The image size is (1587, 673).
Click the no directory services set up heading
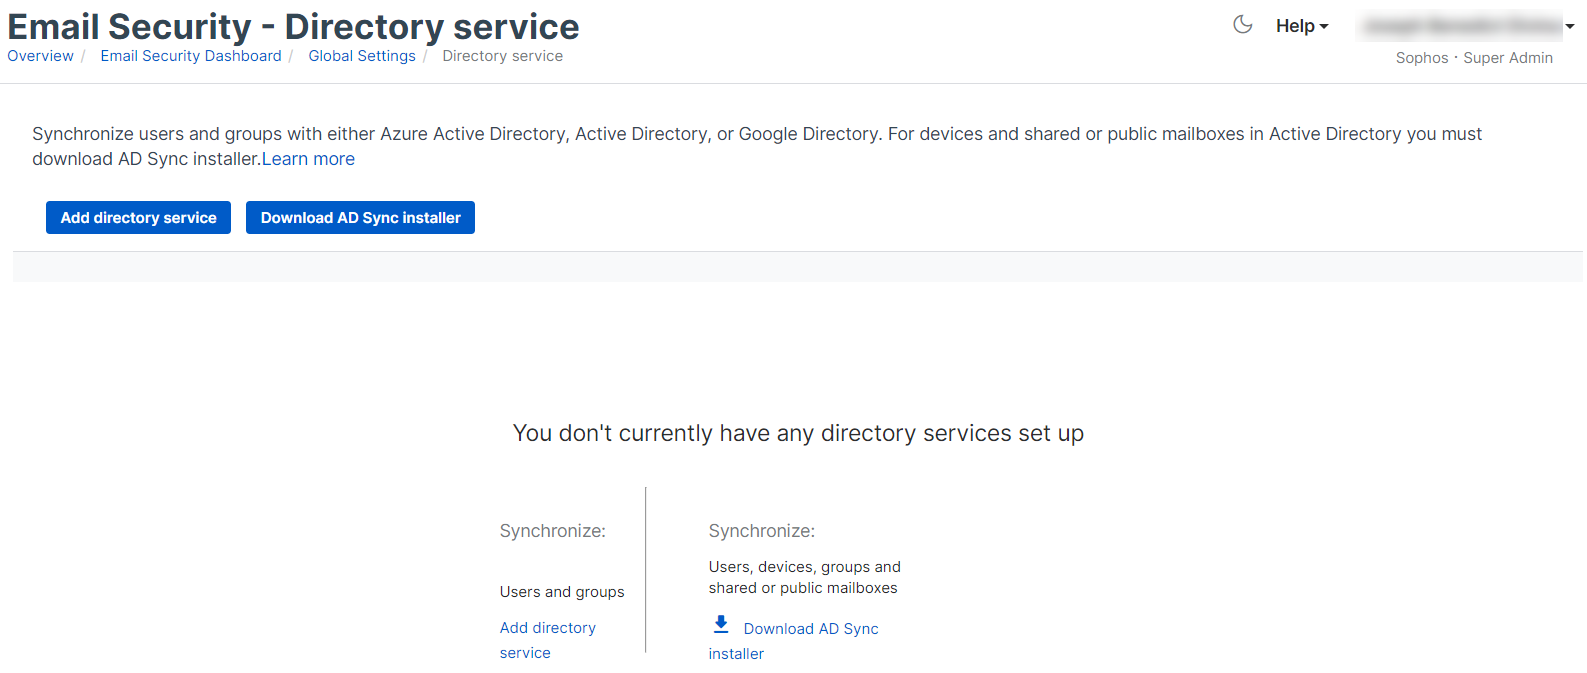pos(798,433)
